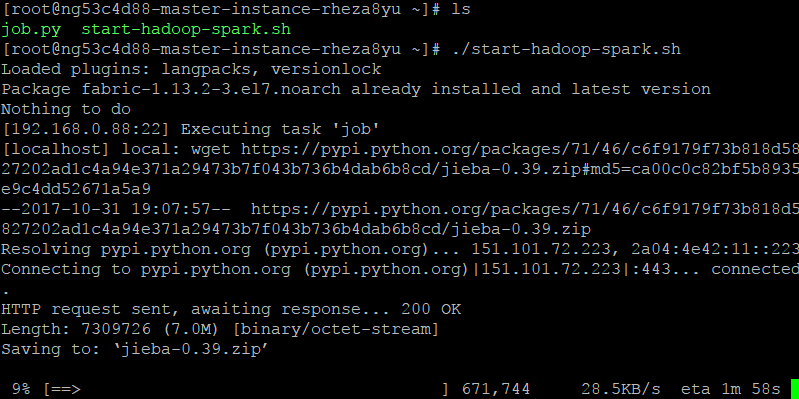Click the 'Nothing to do' line
This screenshot has height=399, width=799.
point(66,109)
